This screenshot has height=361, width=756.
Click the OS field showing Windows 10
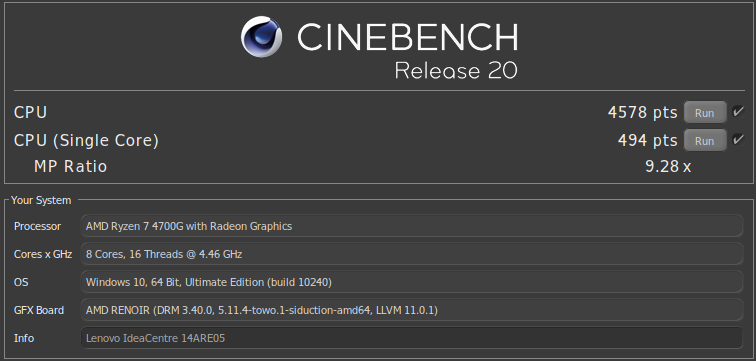tap(411, 282)
